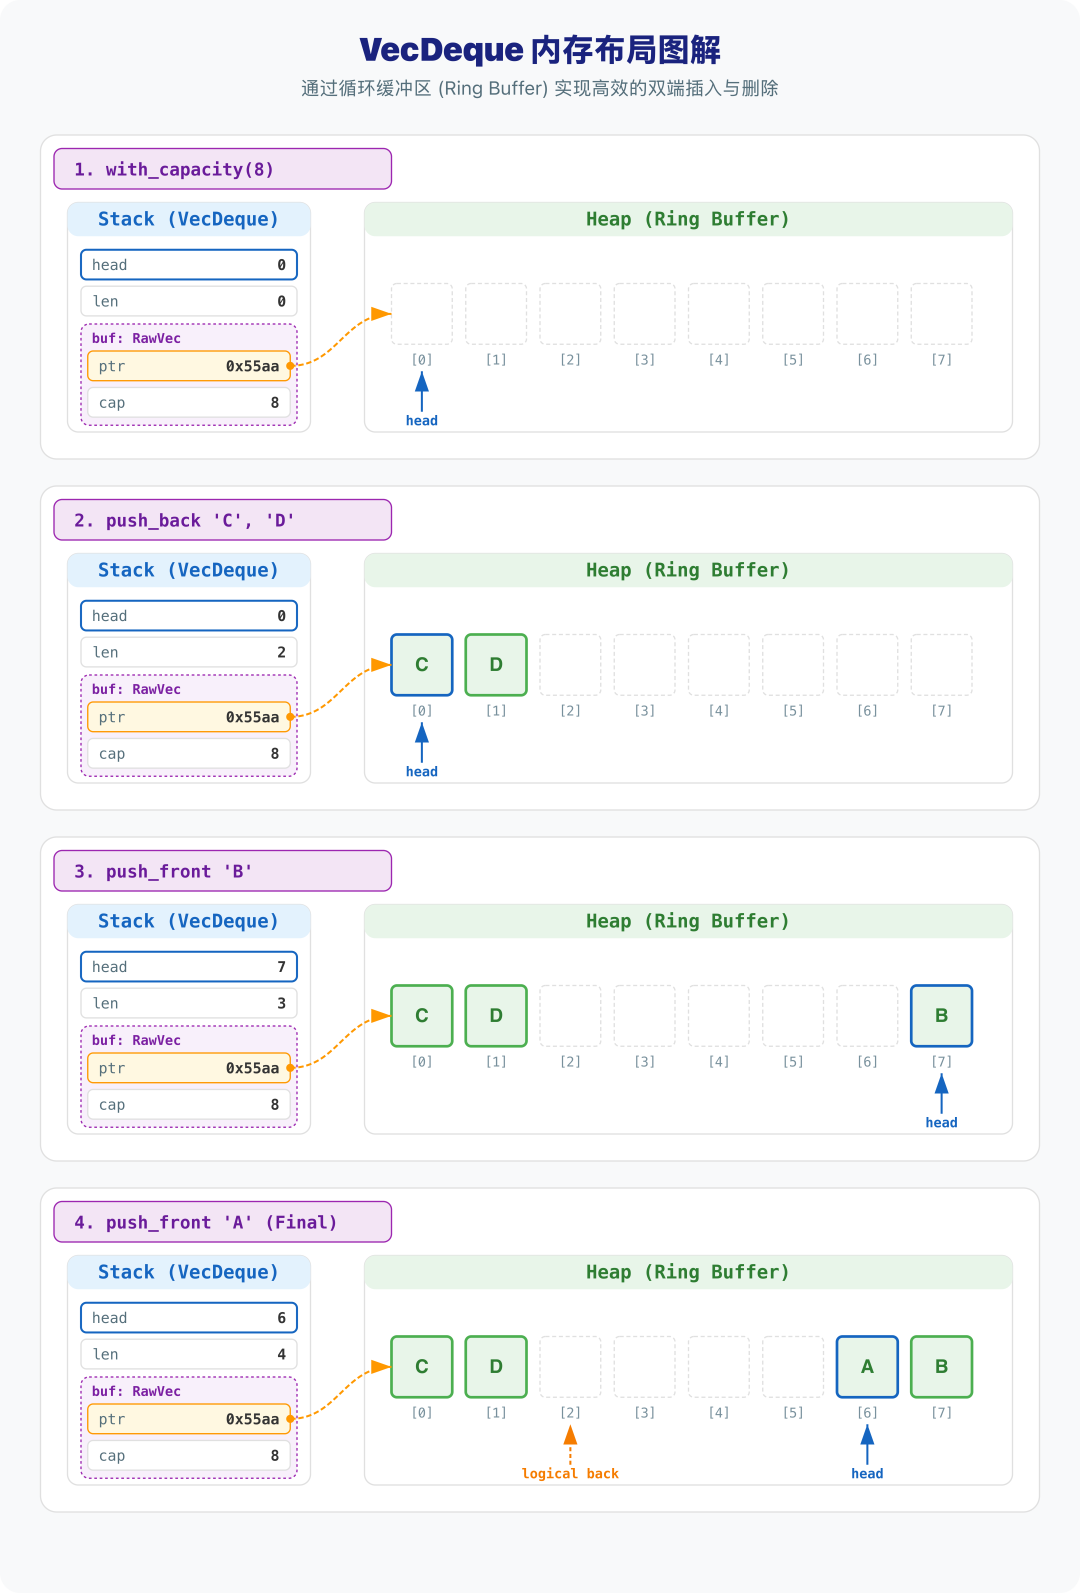Click the blue head arrow under index [6]
This screenshot has width=1080, height=1593.
point(867,1444)
